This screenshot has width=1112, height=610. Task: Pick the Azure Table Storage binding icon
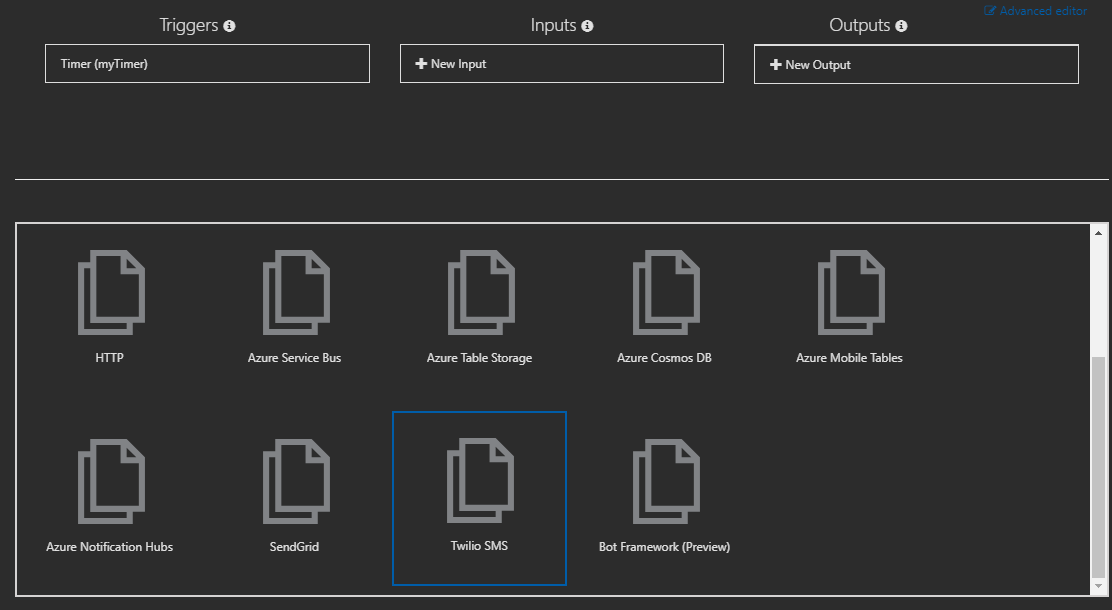482,292
